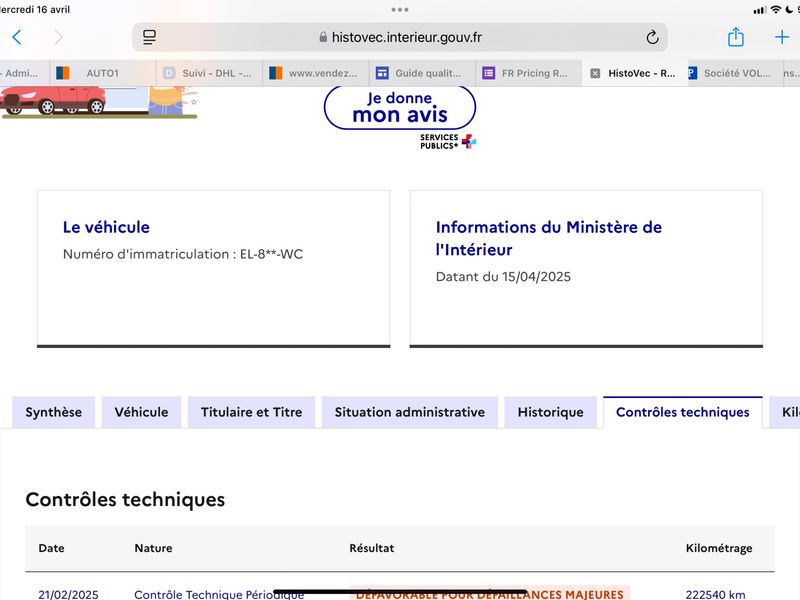Close the HistoVec tab with X icon
800x600 pixels.
click(595, 73)
